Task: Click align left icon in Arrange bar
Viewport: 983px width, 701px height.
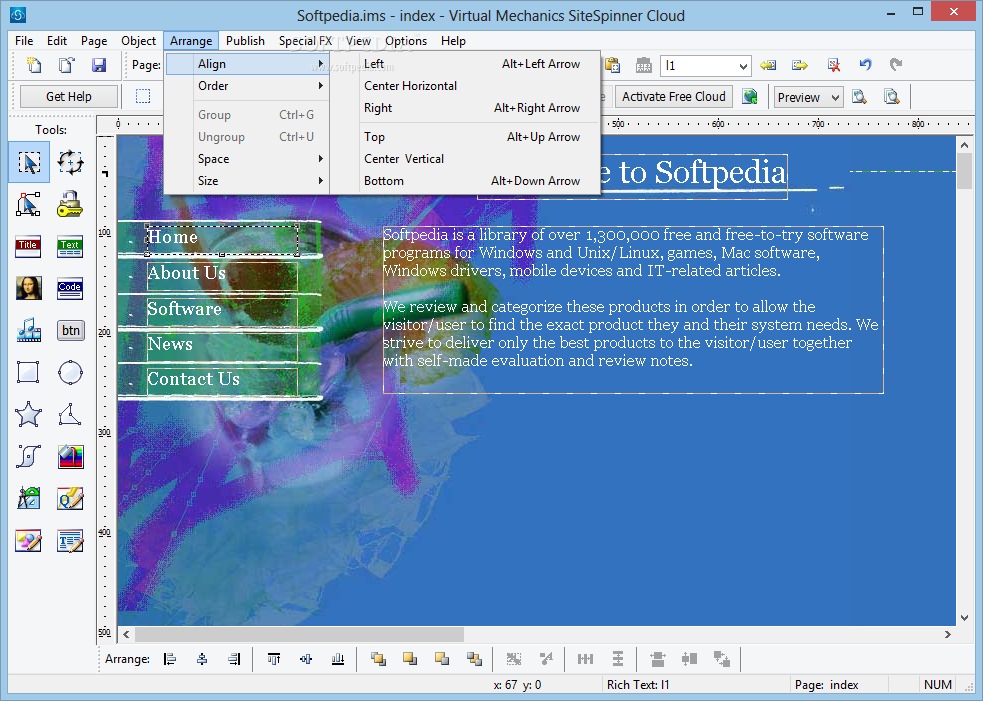Action: point(170,659)
